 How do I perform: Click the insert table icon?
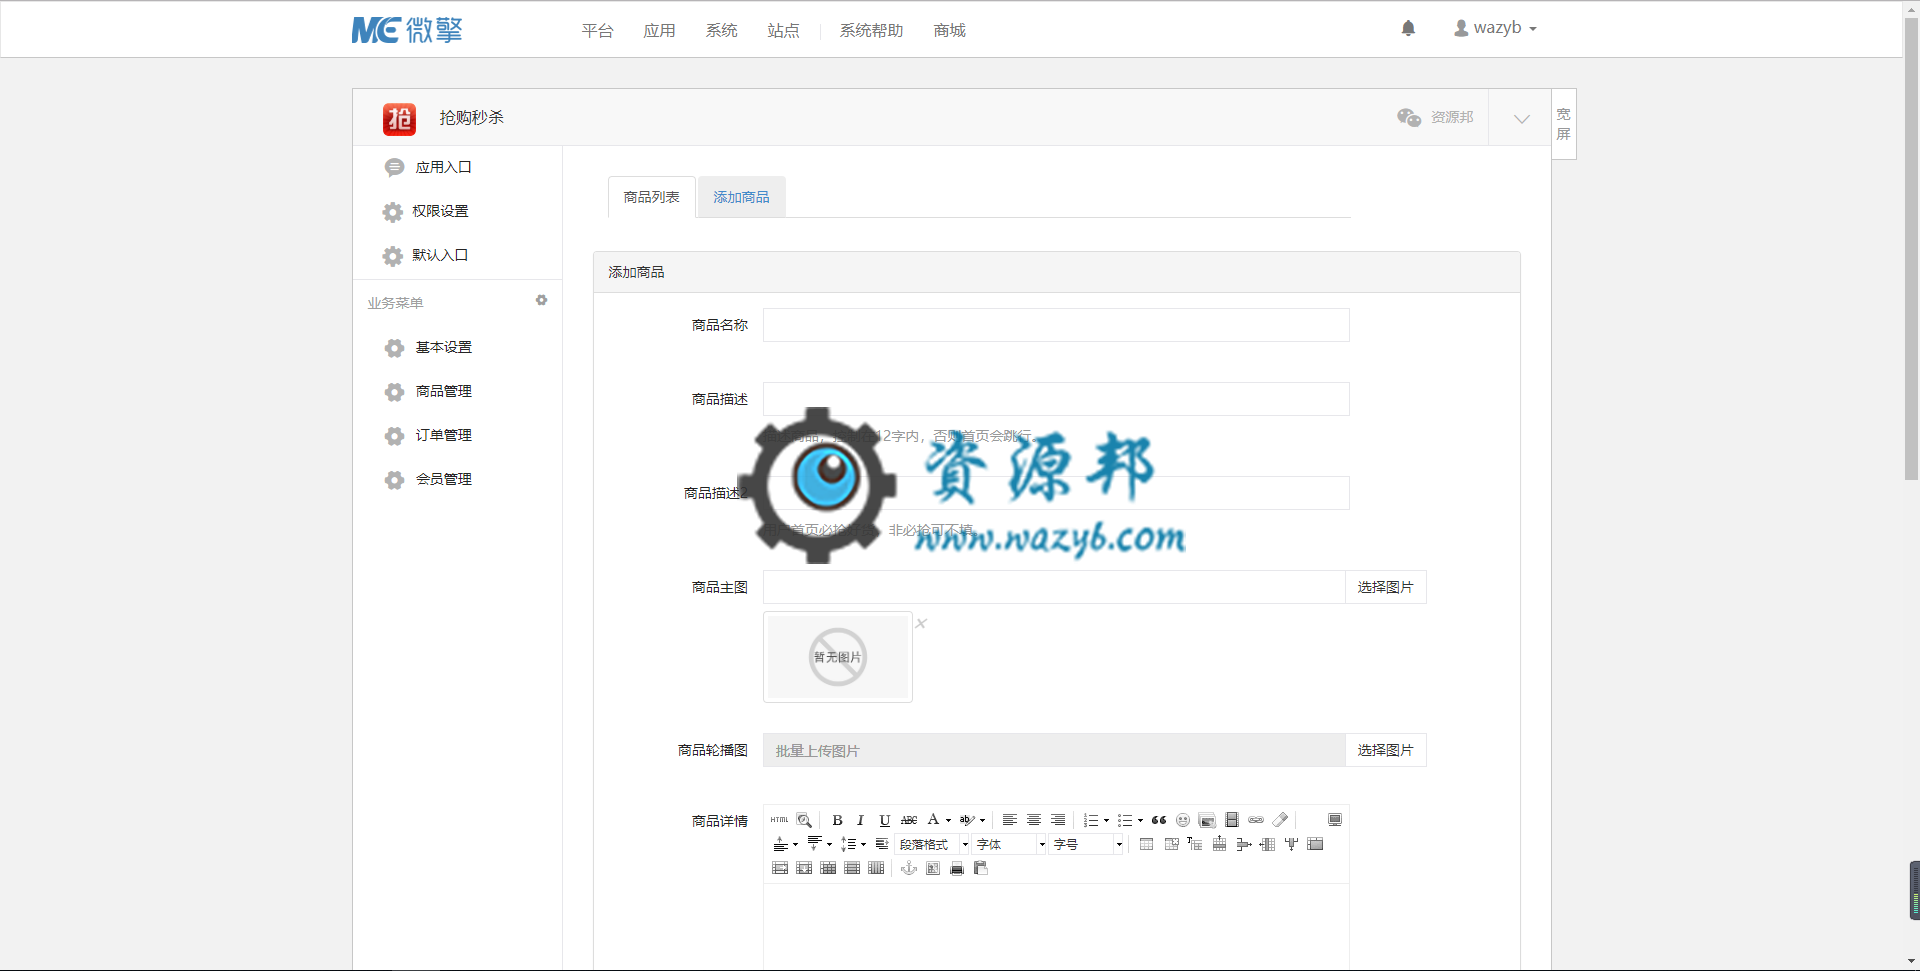click(1146, 844)
